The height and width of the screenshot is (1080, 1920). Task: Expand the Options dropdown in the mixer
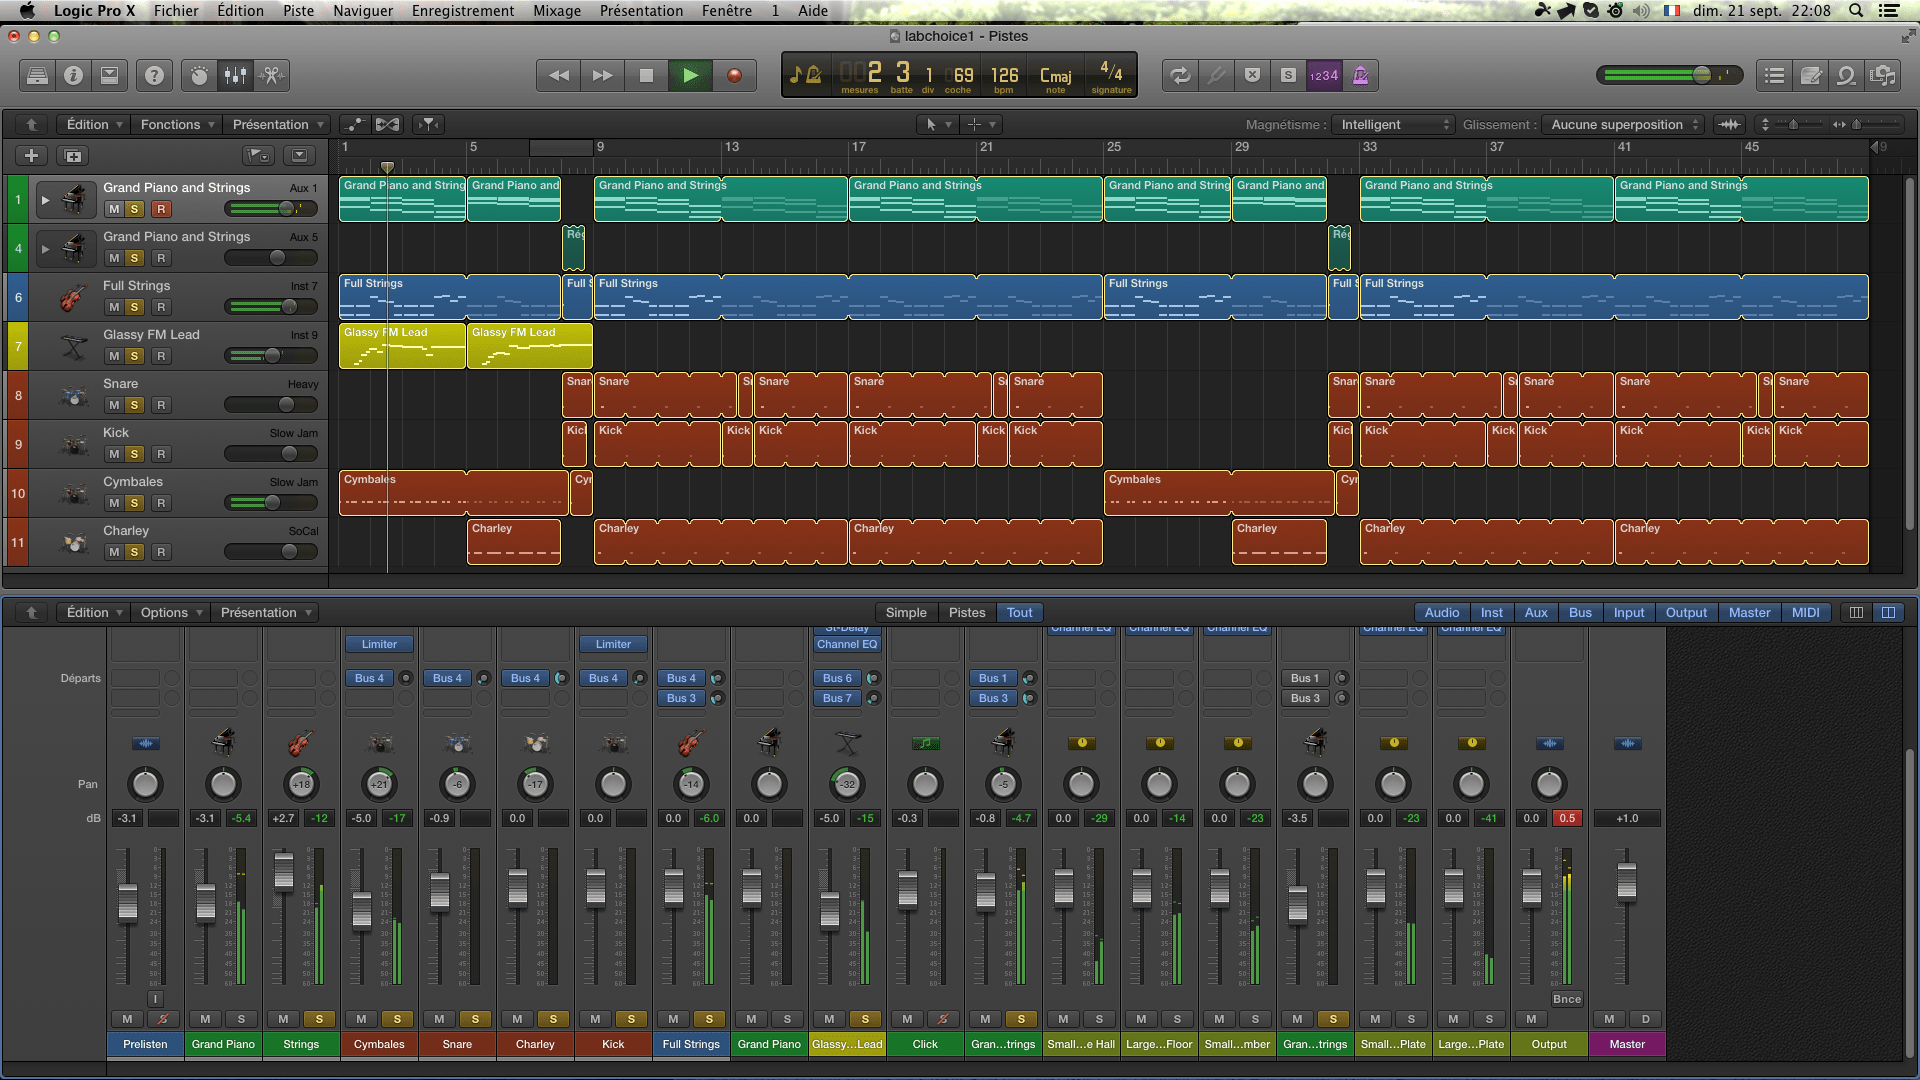coord(171,613)
